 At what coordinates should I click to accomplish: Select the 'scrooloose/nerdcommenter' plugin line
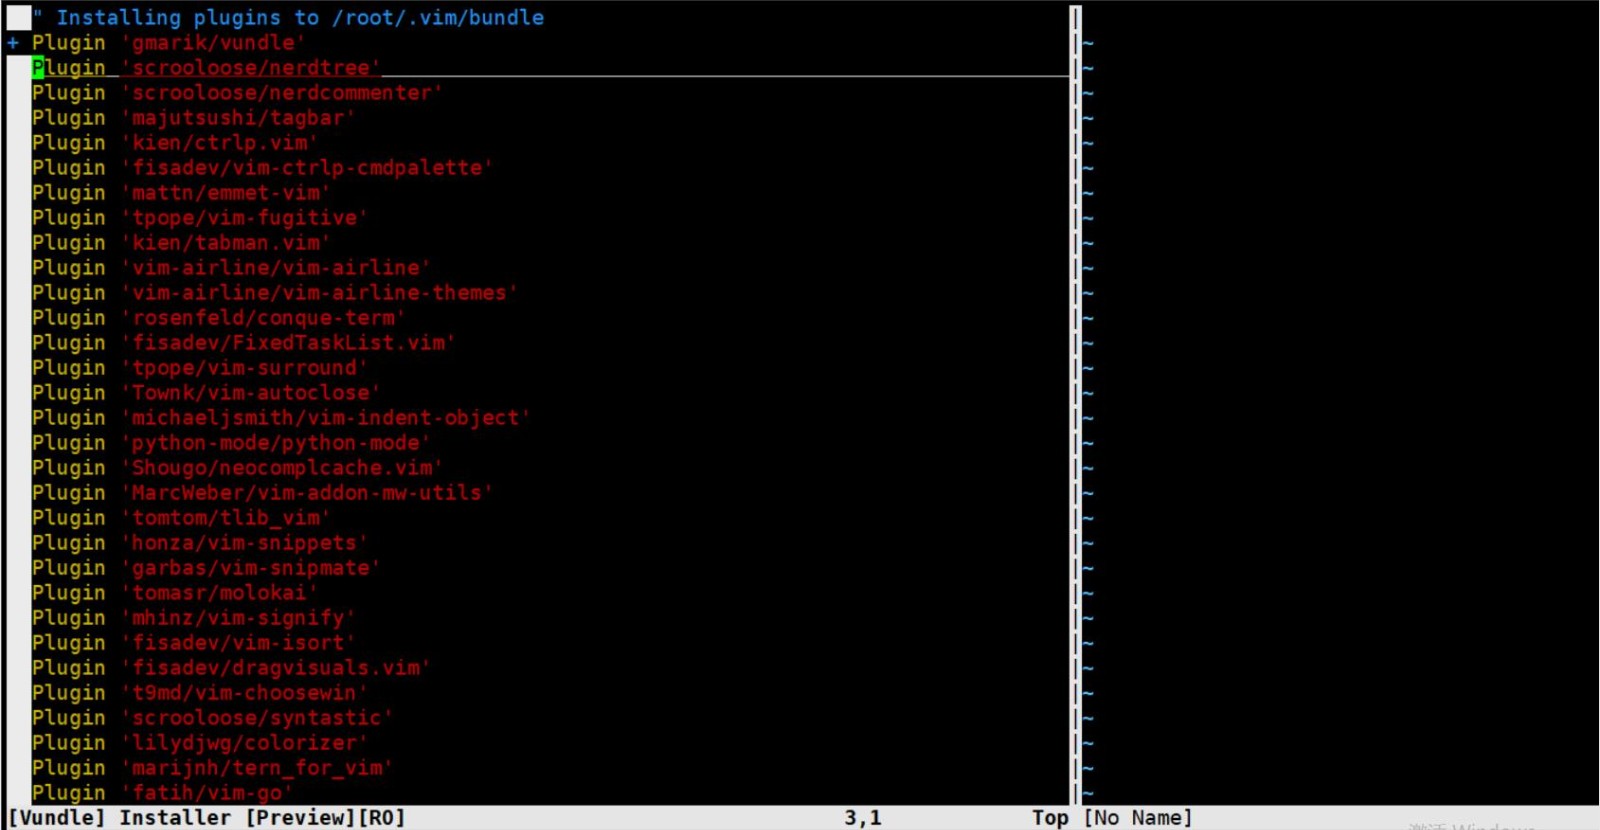237,93
